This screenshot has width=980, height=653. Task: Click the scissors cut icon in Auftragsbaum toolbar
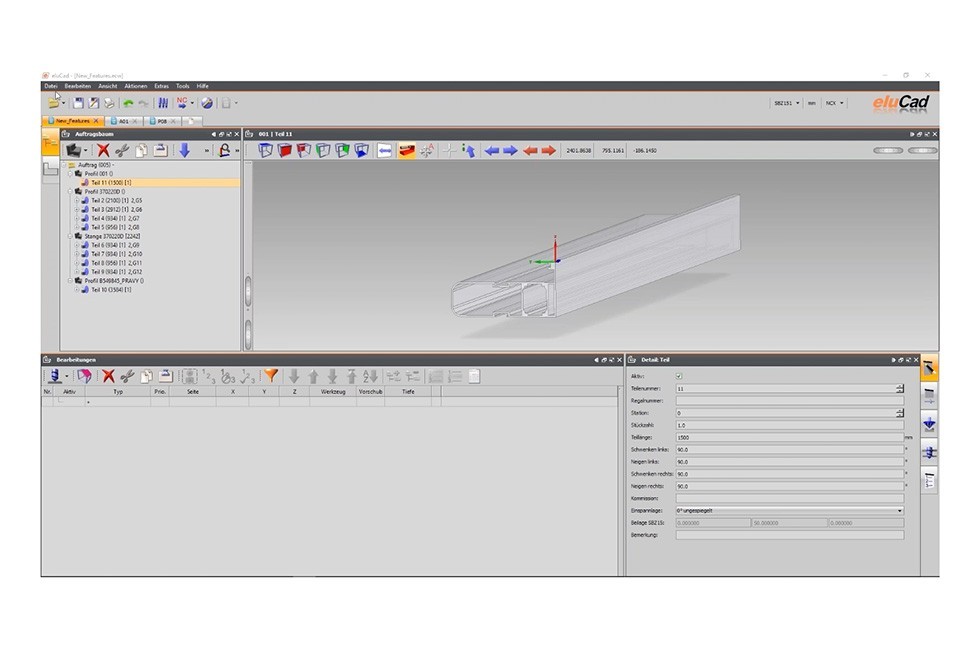tap(122, 150)
